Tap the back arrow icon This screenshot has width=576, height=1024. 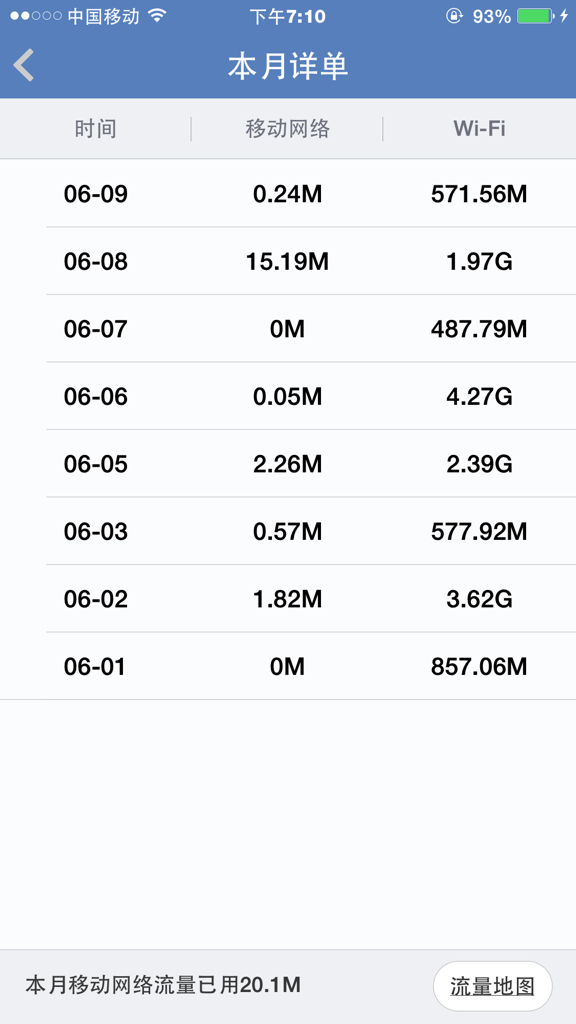[x=24, y=65]
